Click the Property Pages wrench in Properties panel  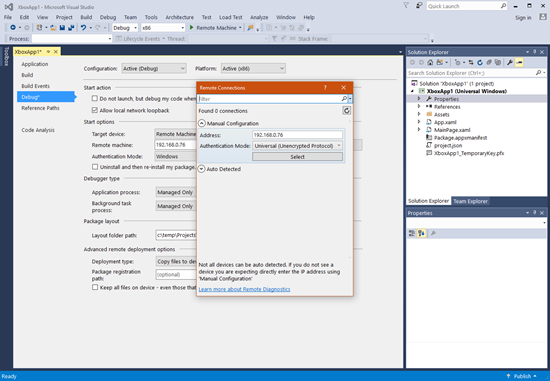(433, 233)
